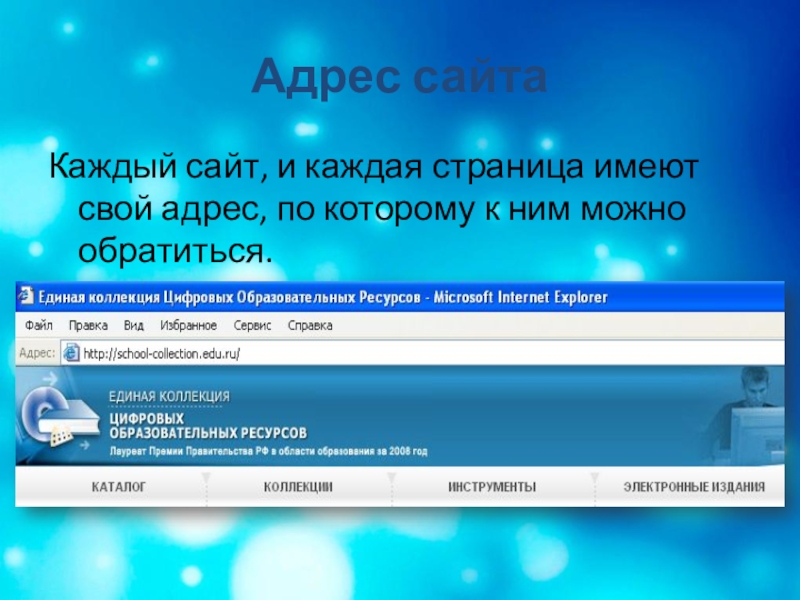This screenshot has height=600, width=800.
Task: Open the Правка menu
Action: (88, 325)
